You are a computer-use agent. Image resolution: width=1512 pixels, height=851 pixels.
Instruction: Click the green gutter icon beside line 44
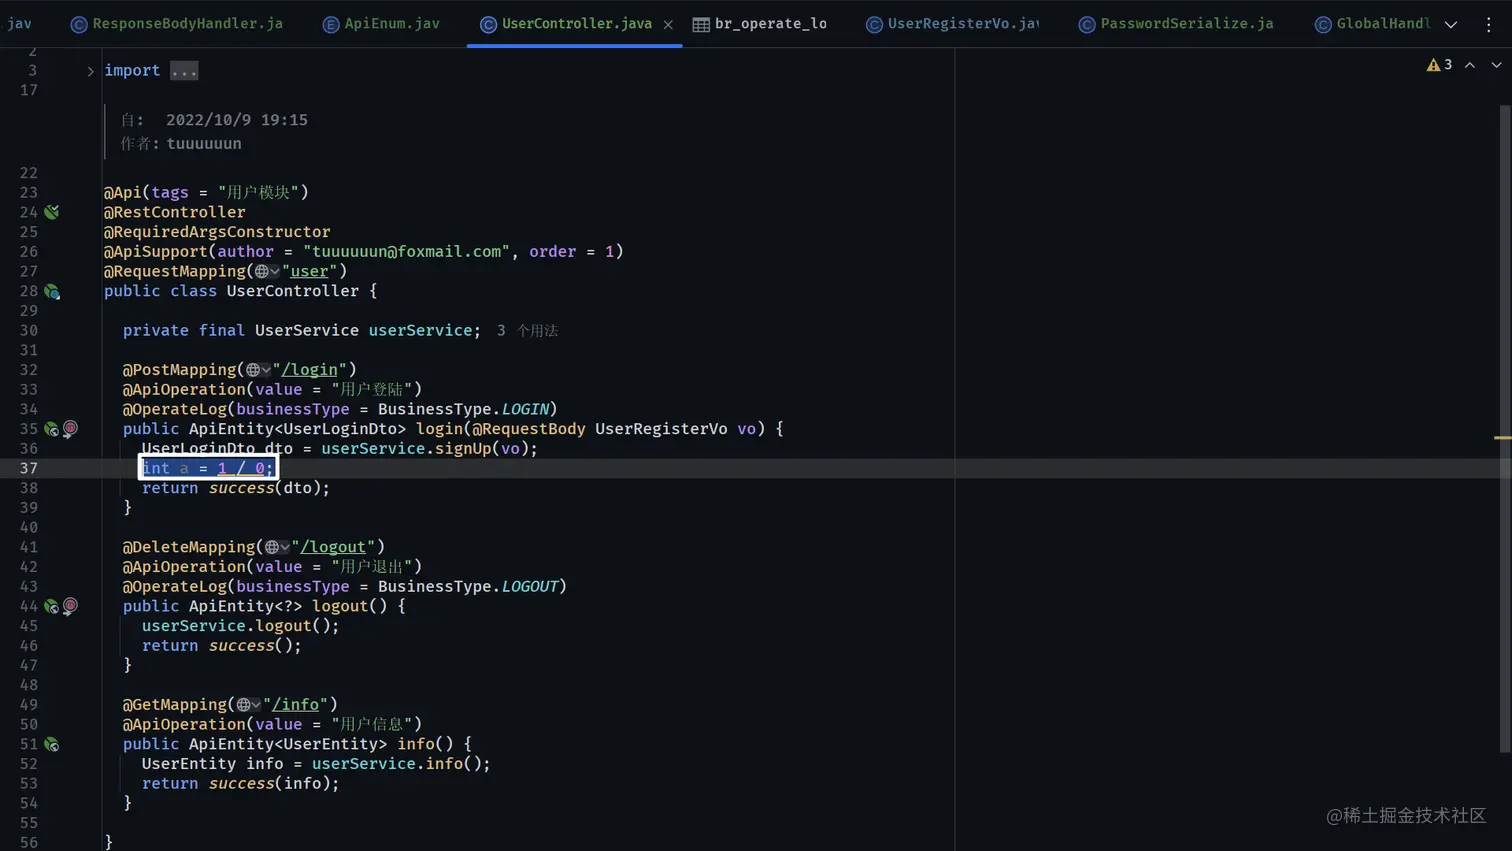click(x=52, y=606)
